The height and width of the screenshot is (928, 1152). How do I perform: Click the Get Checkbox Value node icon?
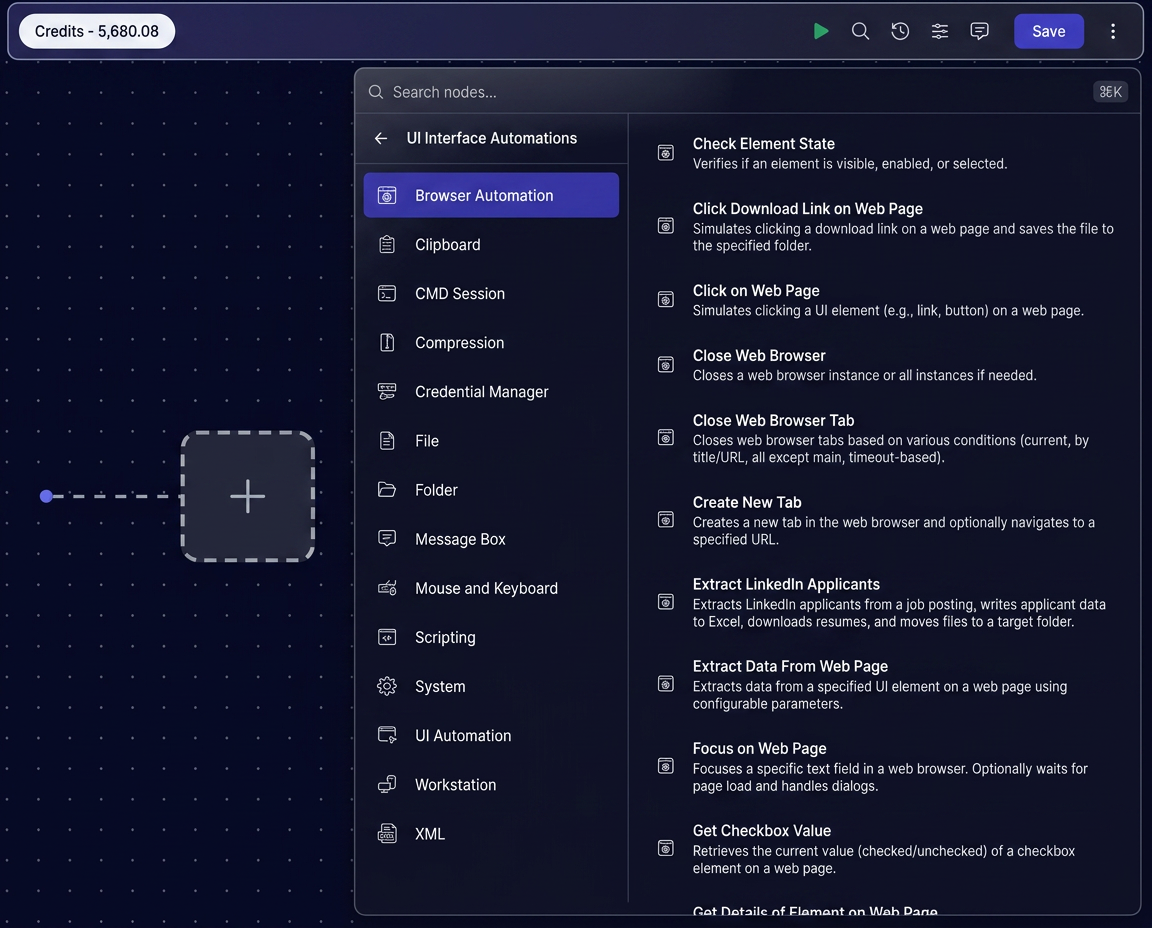666,848
